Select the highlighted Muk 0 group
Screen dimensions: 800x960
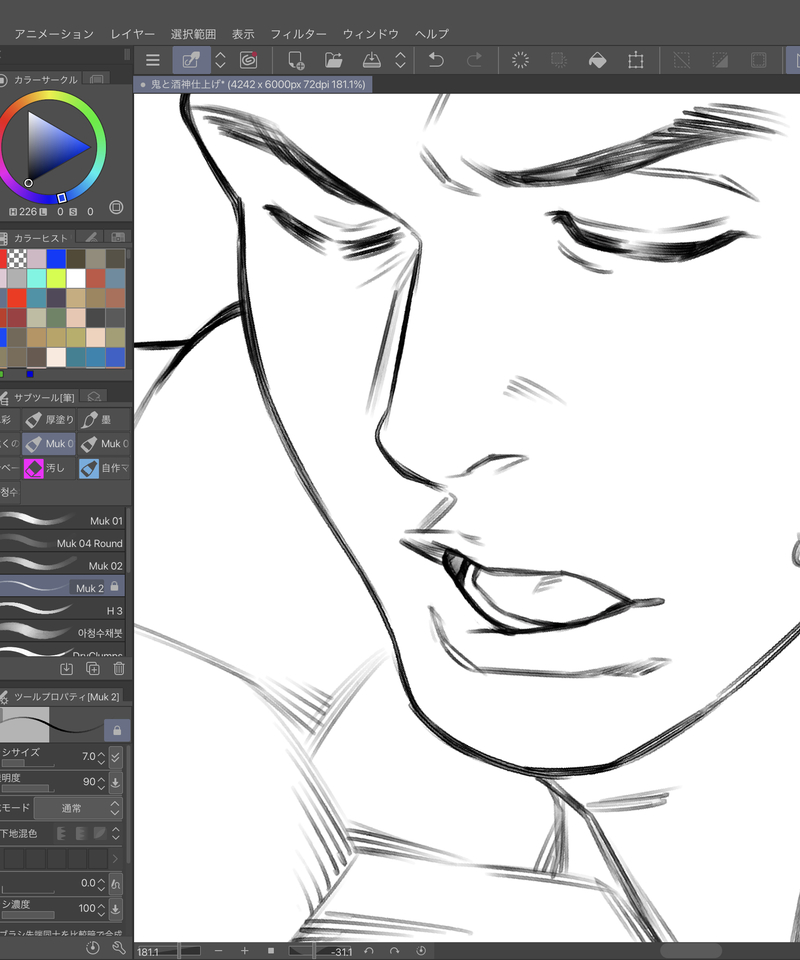point(50,444)
